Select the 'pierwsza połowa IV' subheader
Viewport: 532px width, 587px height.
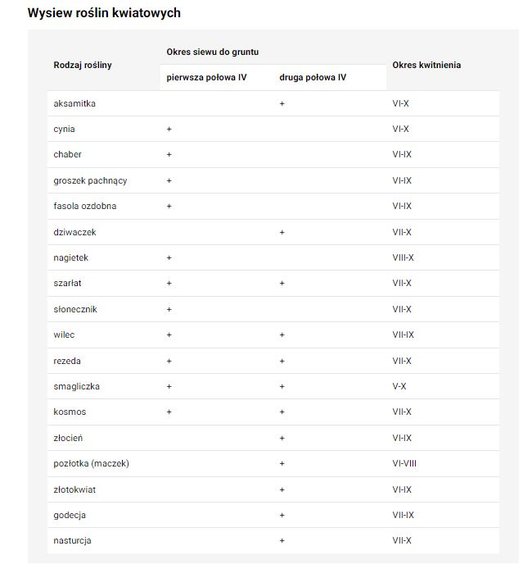point(206,77)
